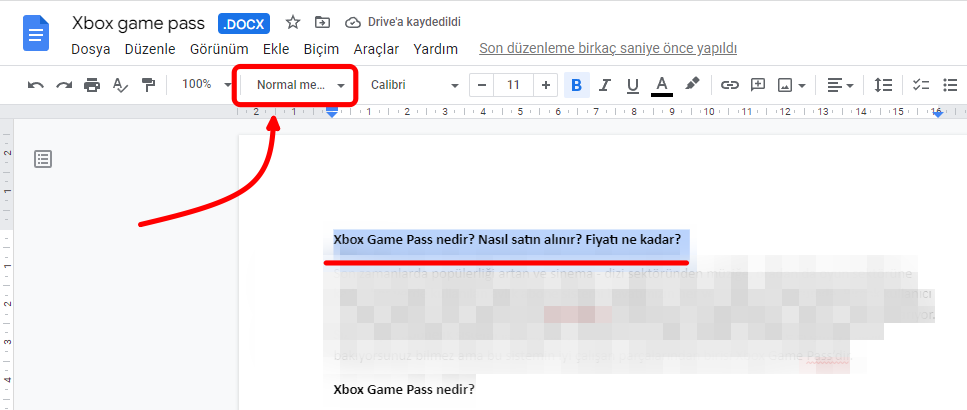967x410 pixels.
Task: Run spell check icon
Action: [x=120, y=85]
